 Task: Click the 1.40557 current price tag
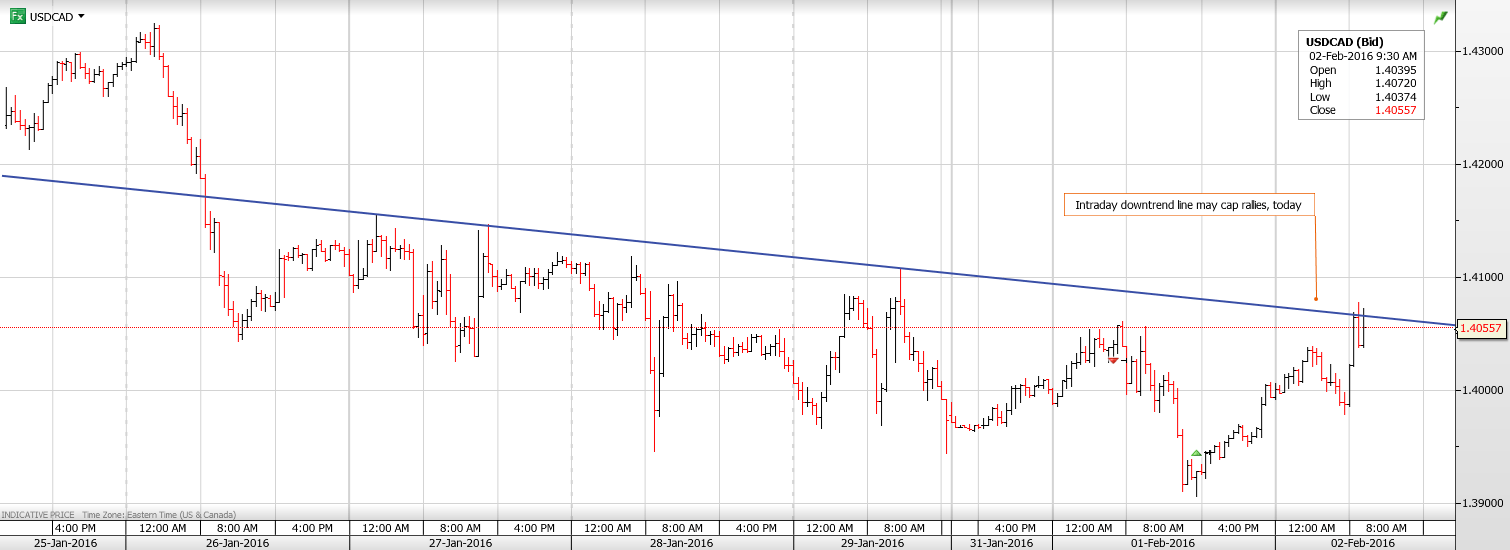pyautogui.click(x=1482, y=328)
